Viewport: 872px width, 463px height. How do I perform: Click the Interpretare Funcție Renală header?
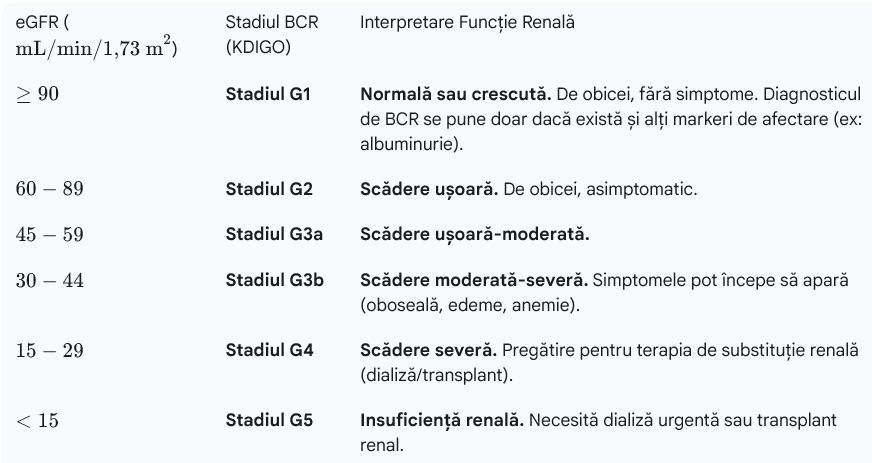tap(467, 22)
